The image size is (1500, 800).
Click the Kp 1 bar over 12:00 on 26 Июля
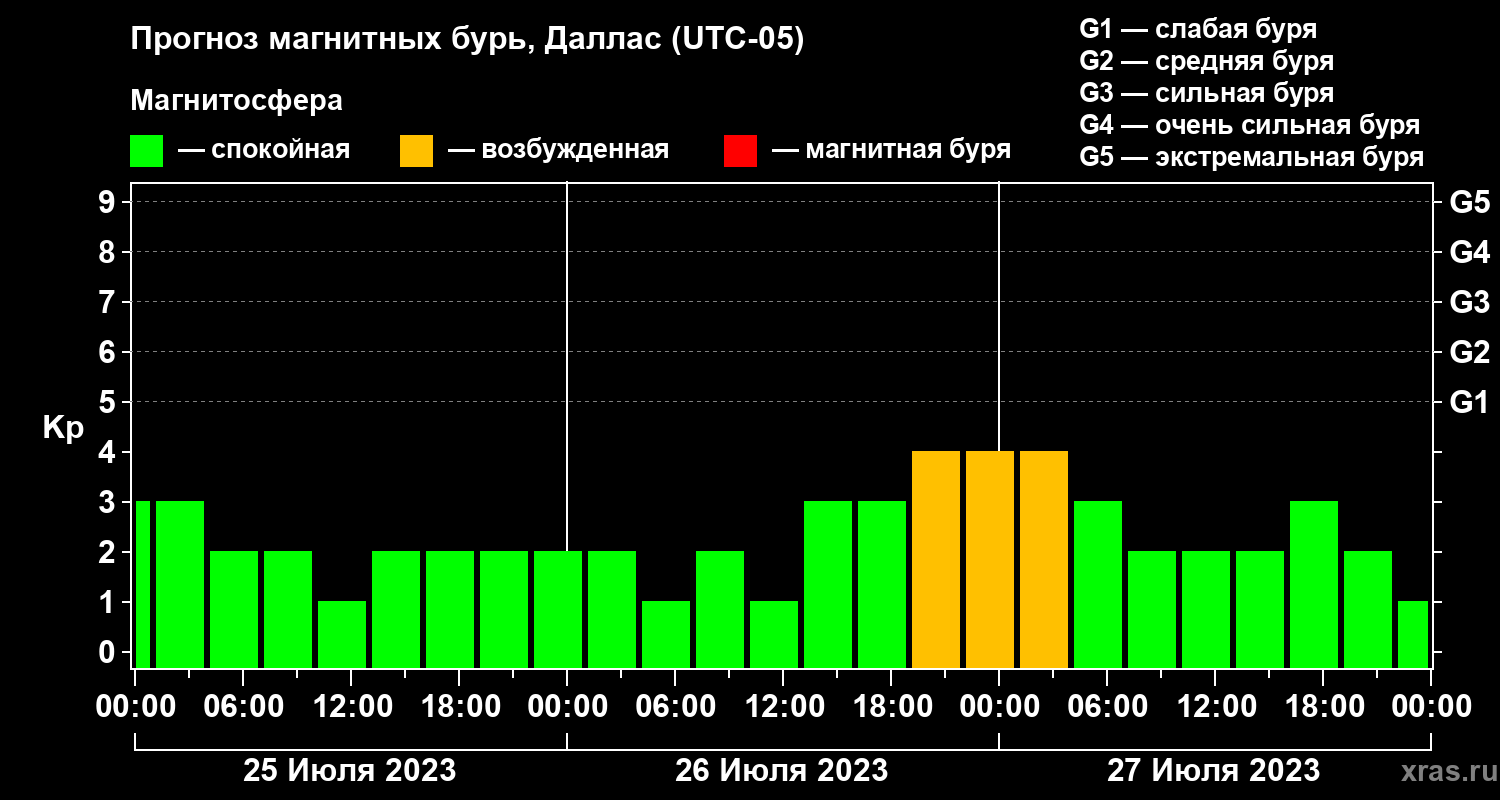pos(774,634)
